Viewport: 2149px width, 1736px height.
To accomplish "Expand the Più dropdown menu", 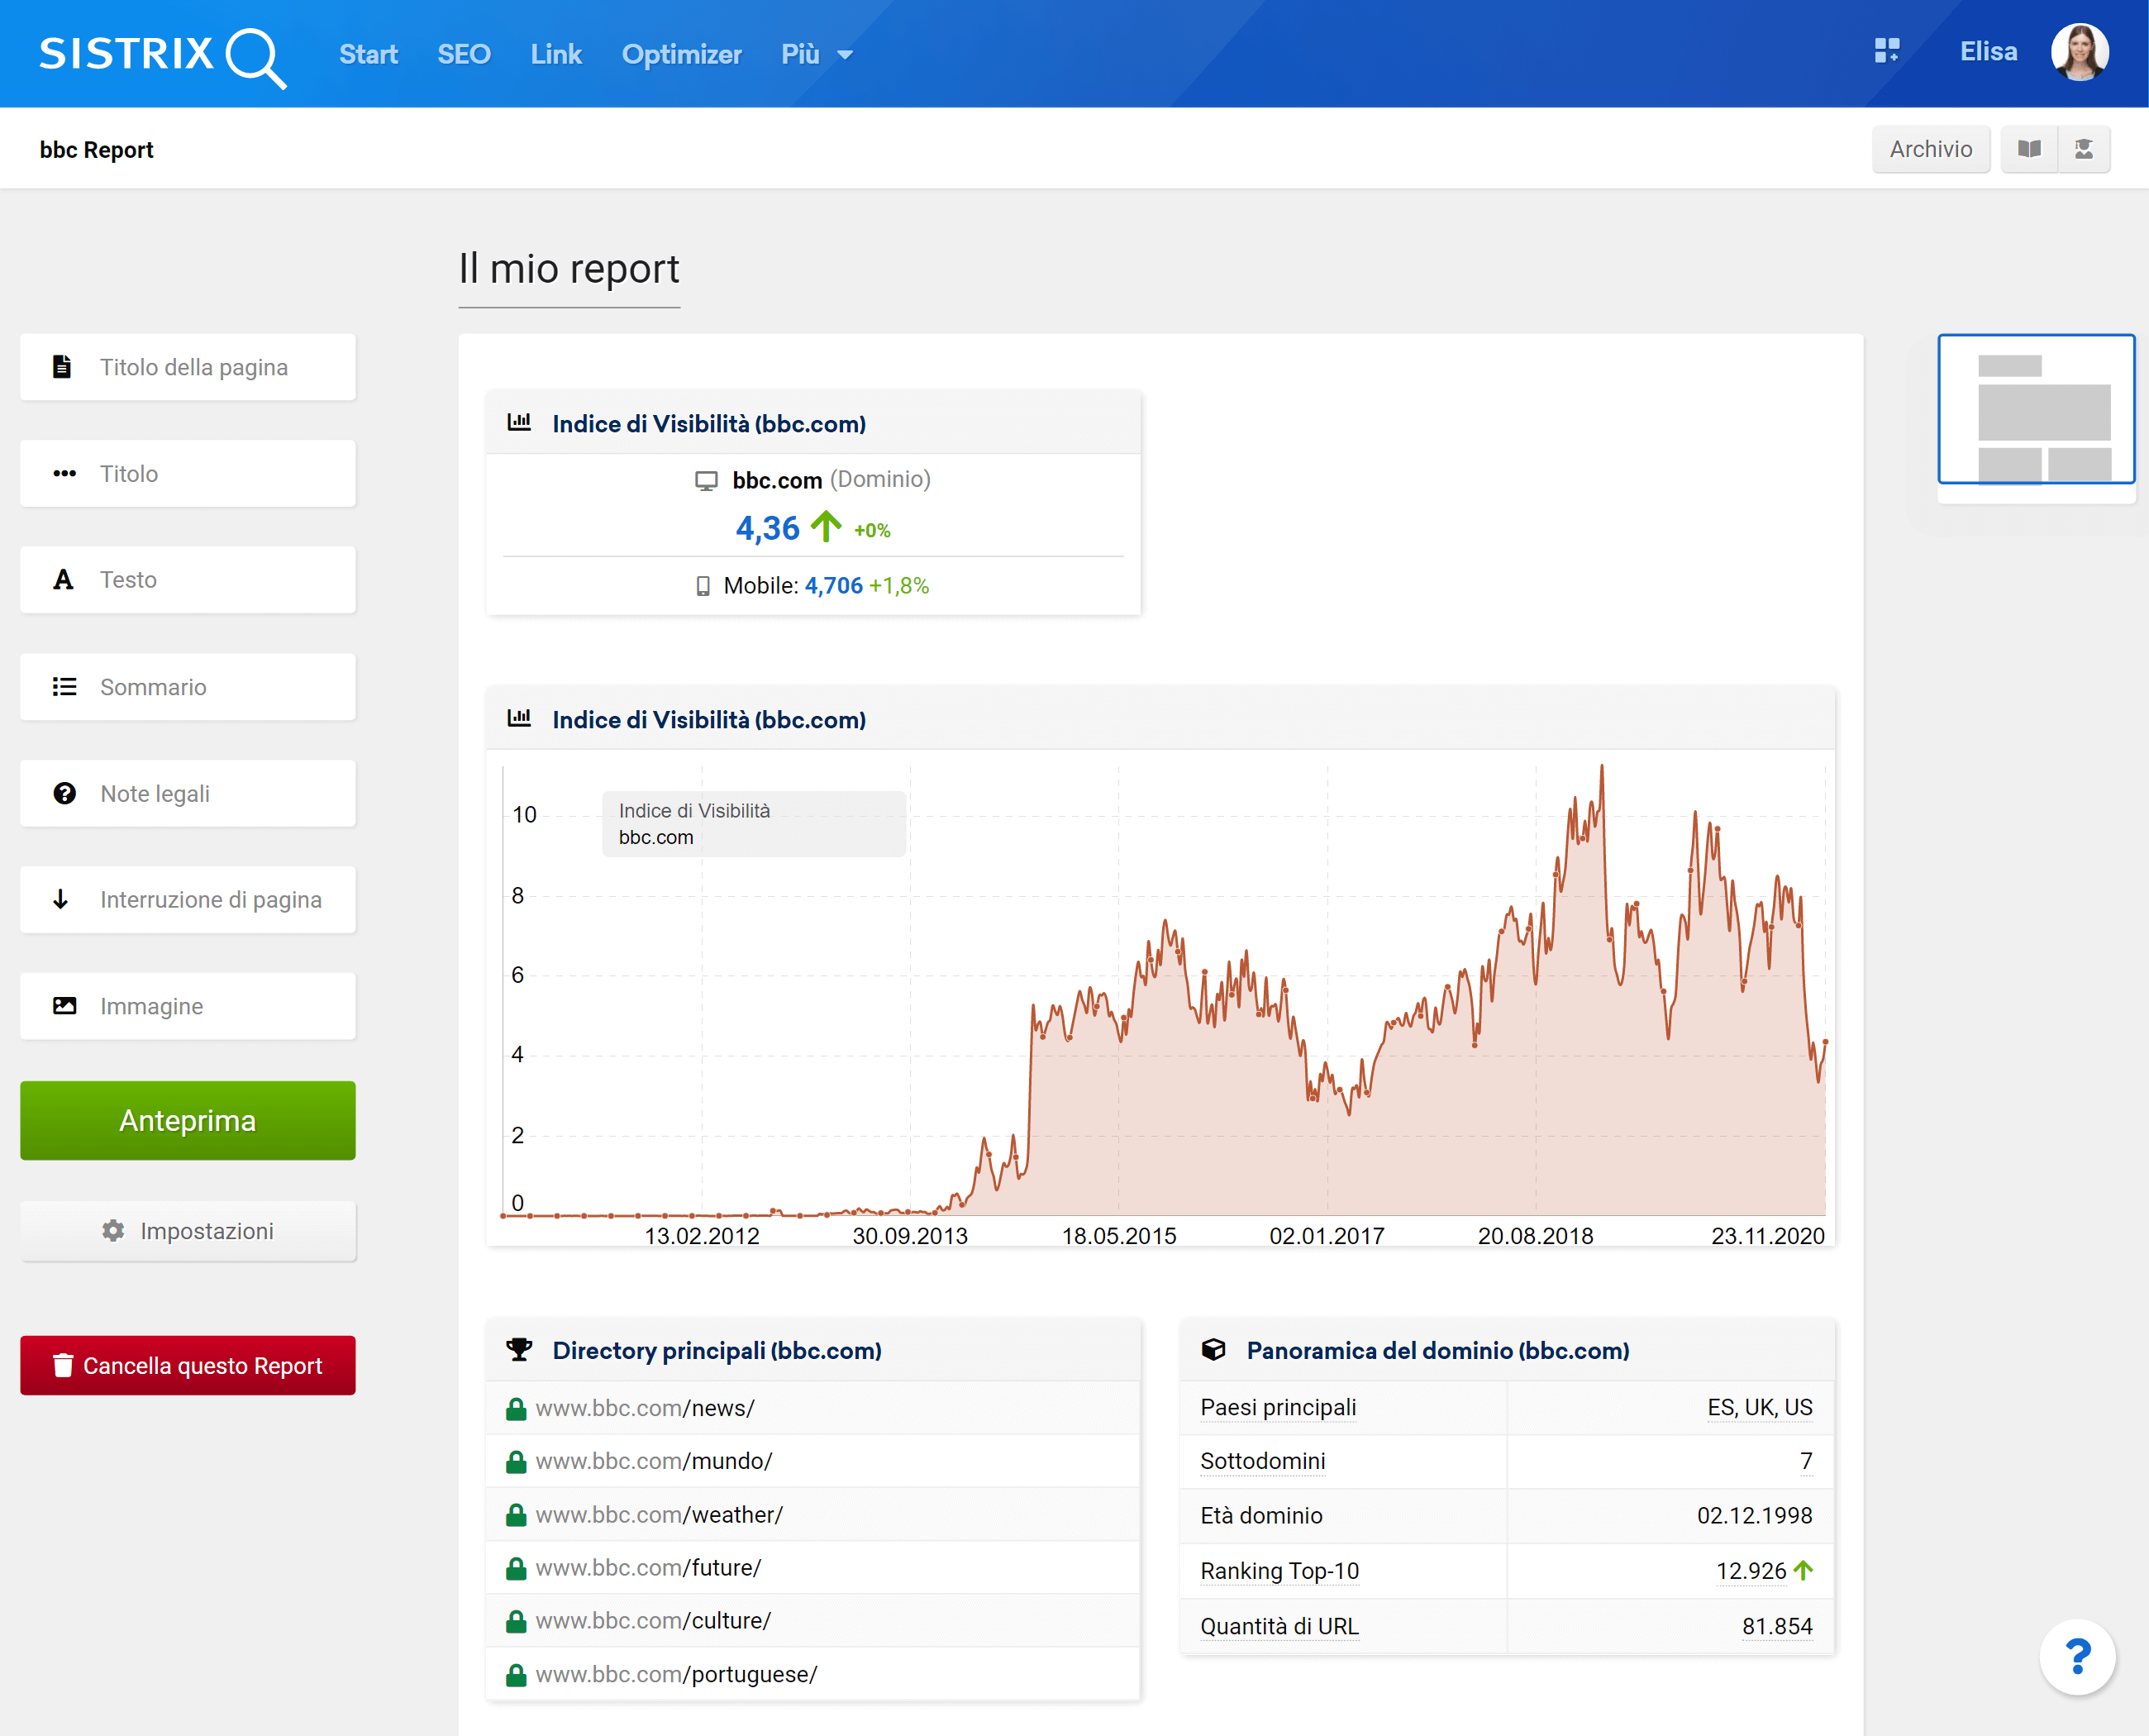I will pos(817,54).
